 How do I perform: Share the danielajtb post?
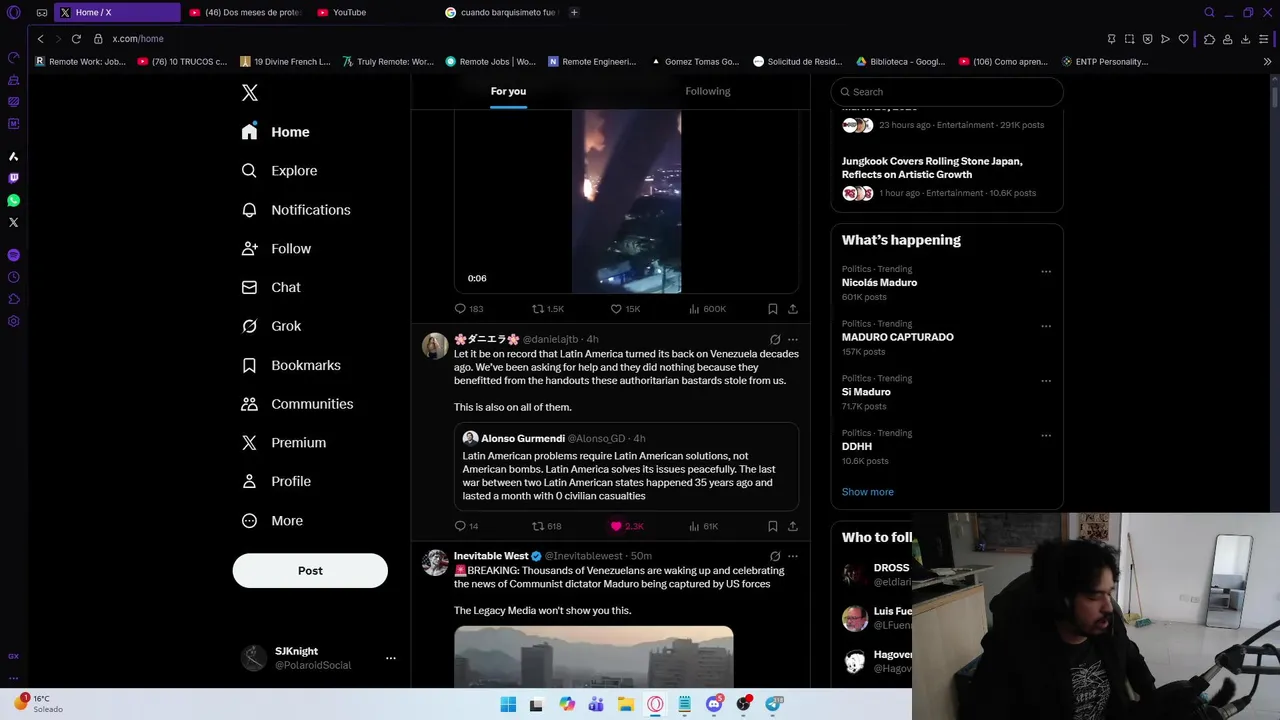(793, 526)
